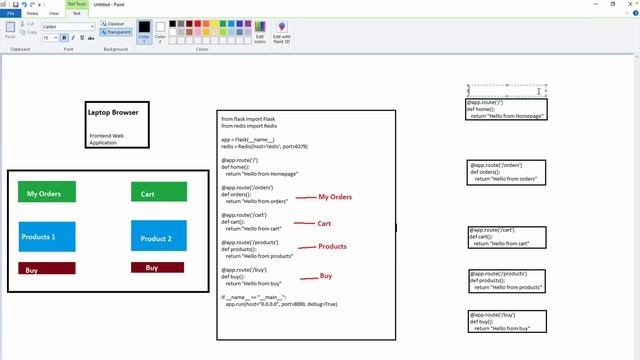Paste clipboard contents with Paste icon
This screenshot has height=360, width=640.
click(x=10, y=27)
